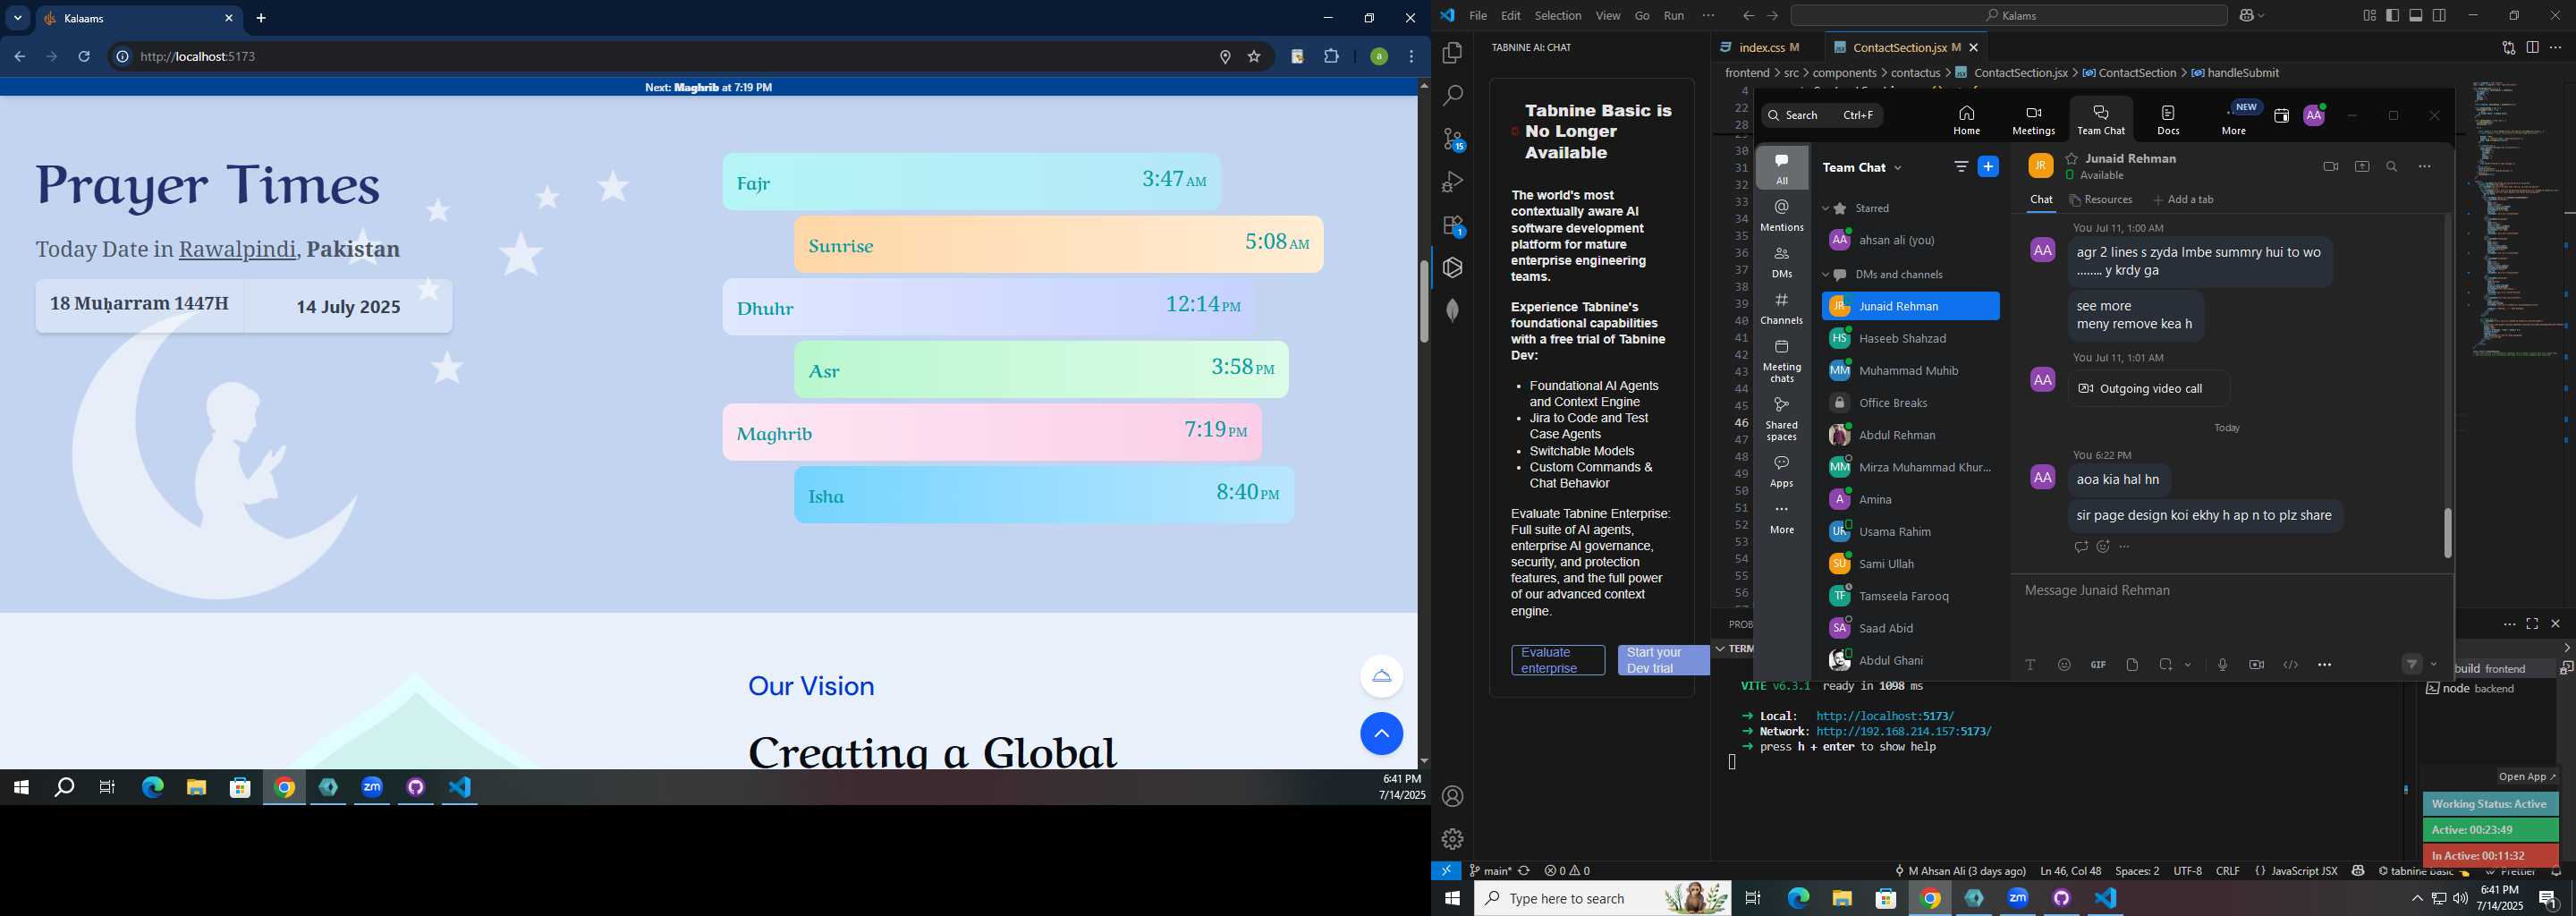Switch to index.css editor tab
2576x916 pixels.
[x=1761, y=48]
